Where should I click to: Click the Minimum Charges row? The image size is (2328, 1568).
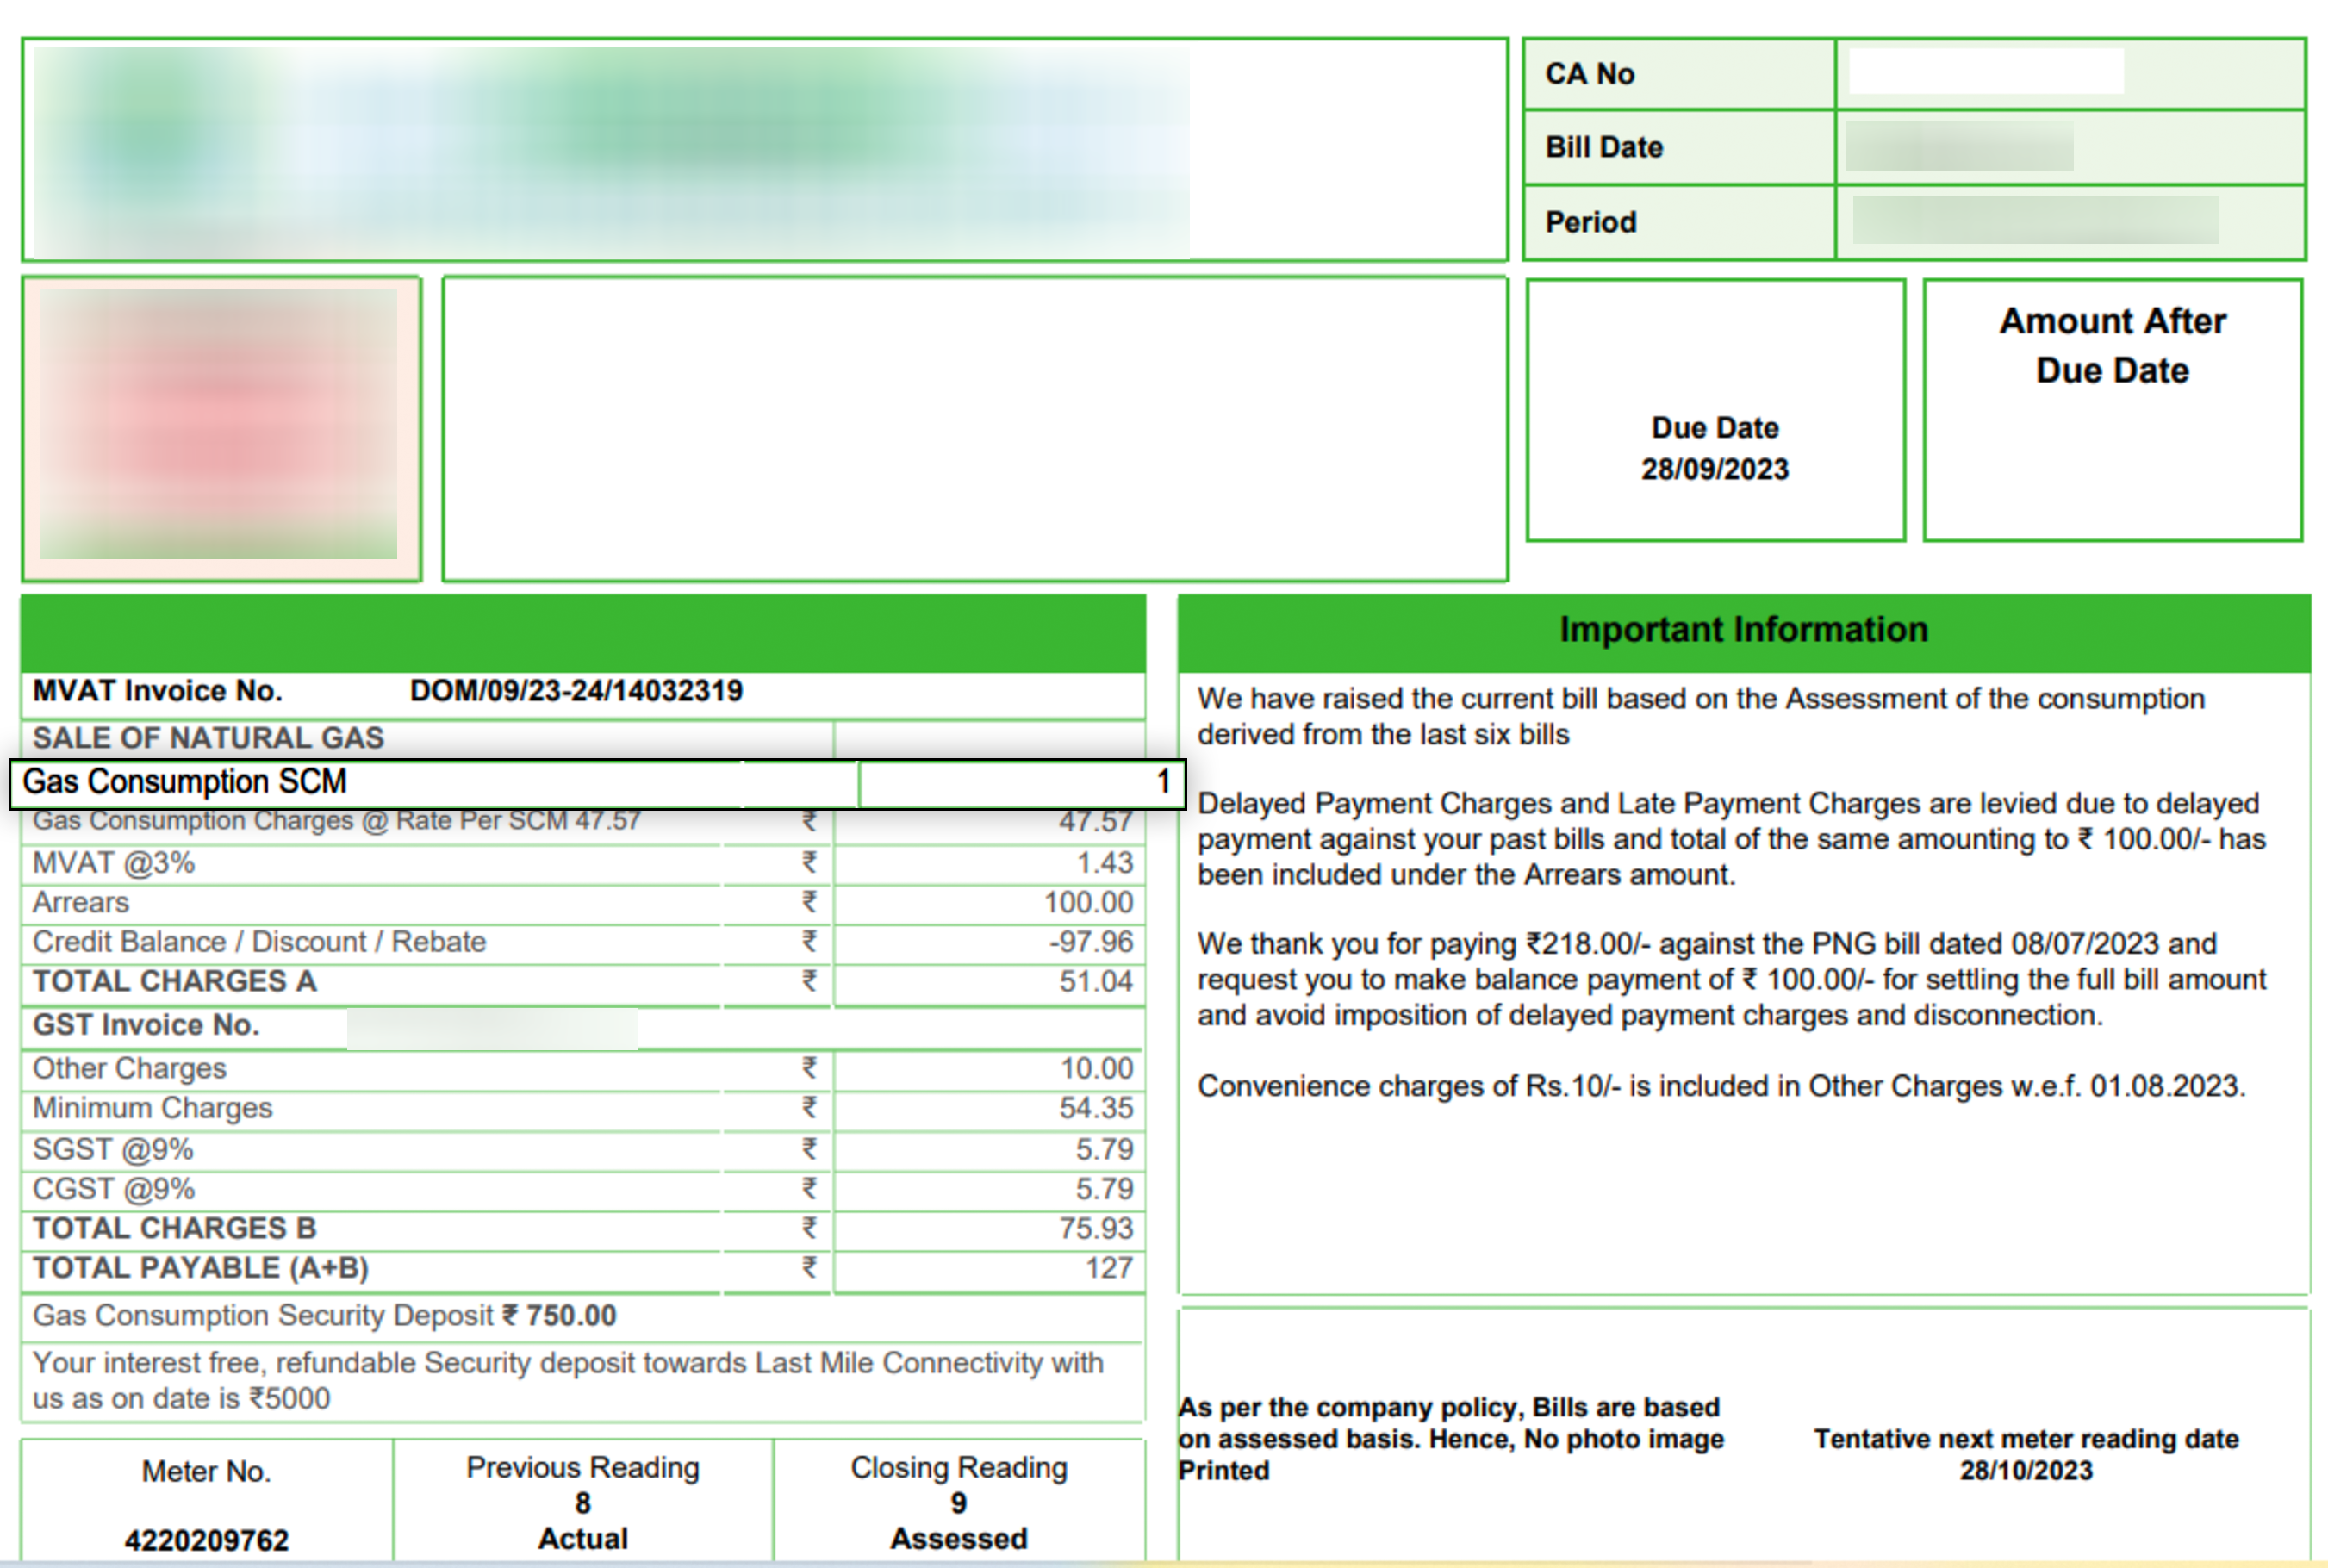(152, 1108)
